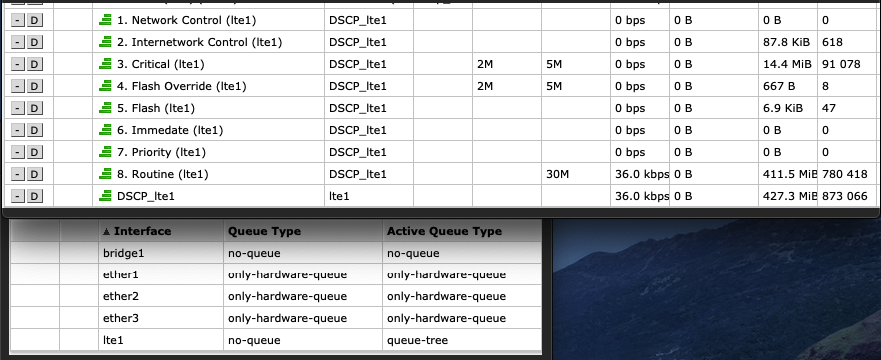Viewport: 881px width, 360px height.
Task: Disable the 5. Flash (lte1) queue with D button
Action: click(34, 108)
